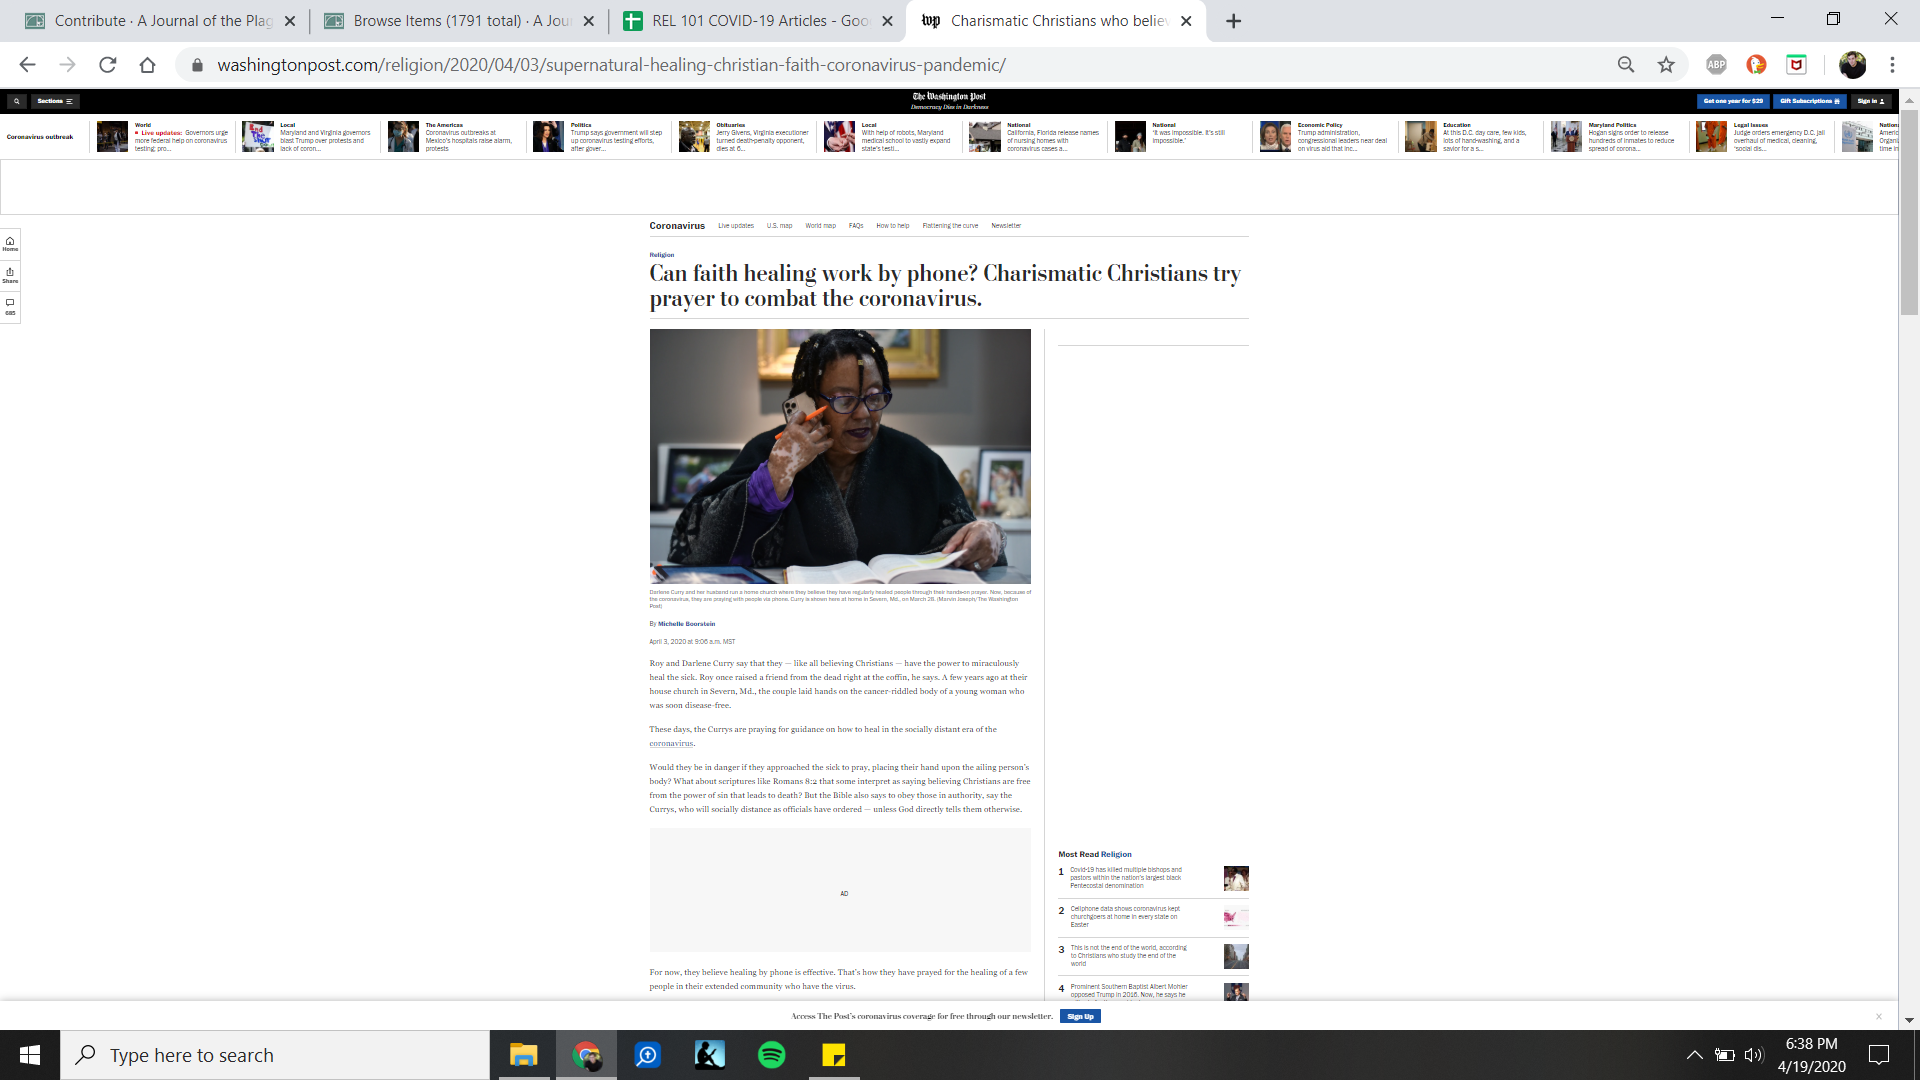
Task: Click the DuckDuckGo extension icon
Action: pos(1756,65)
